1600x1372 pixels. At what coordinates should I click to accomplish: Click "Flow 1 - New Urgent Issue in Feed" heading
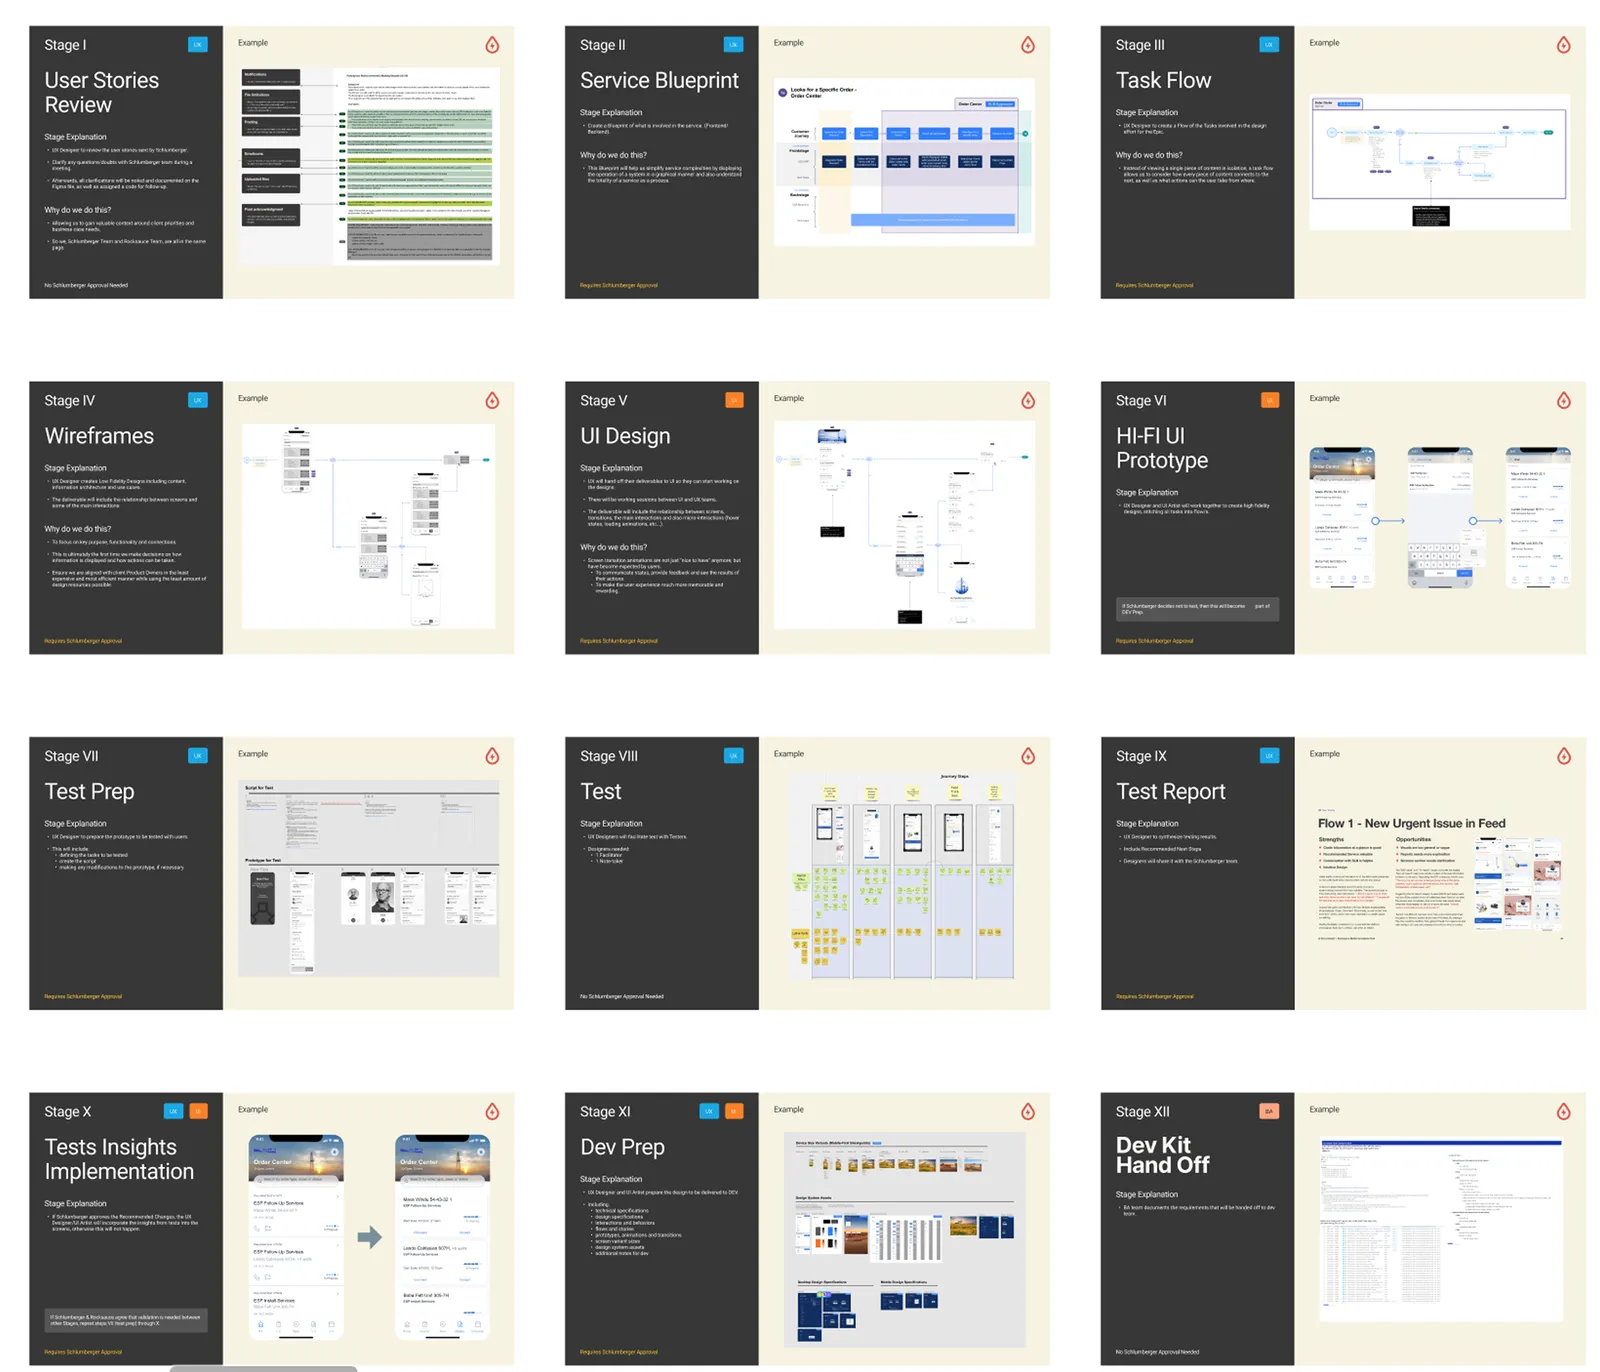coord(1411,823)
